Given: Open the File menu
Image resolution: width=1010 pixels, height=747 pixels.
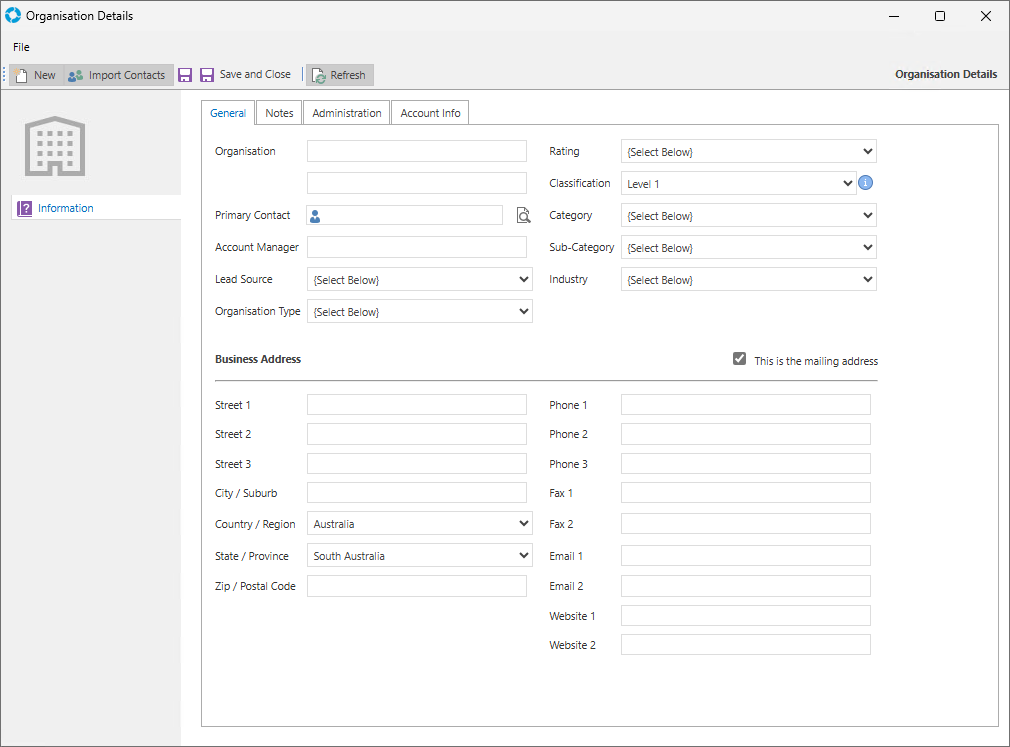Looking at the screenshot, I should pyautogui.click(x=21, y=47).
